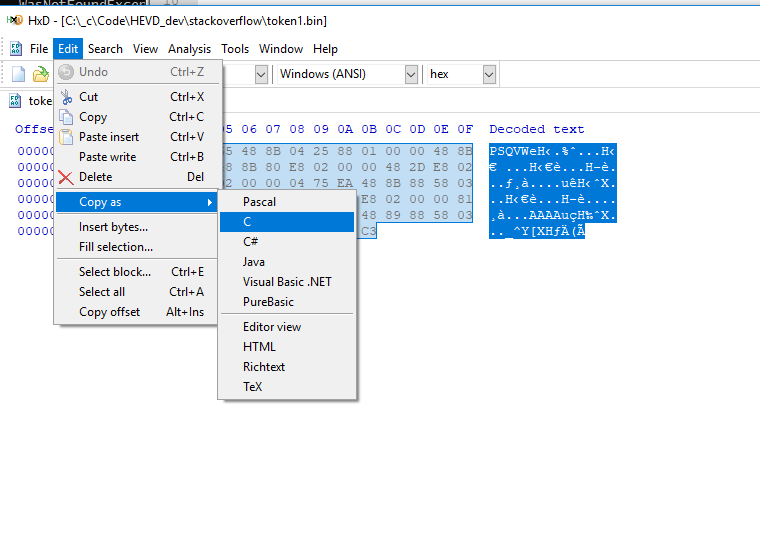Copy selection as Richtext
This screenshot has width=760, height=546.
click(287, 367)
